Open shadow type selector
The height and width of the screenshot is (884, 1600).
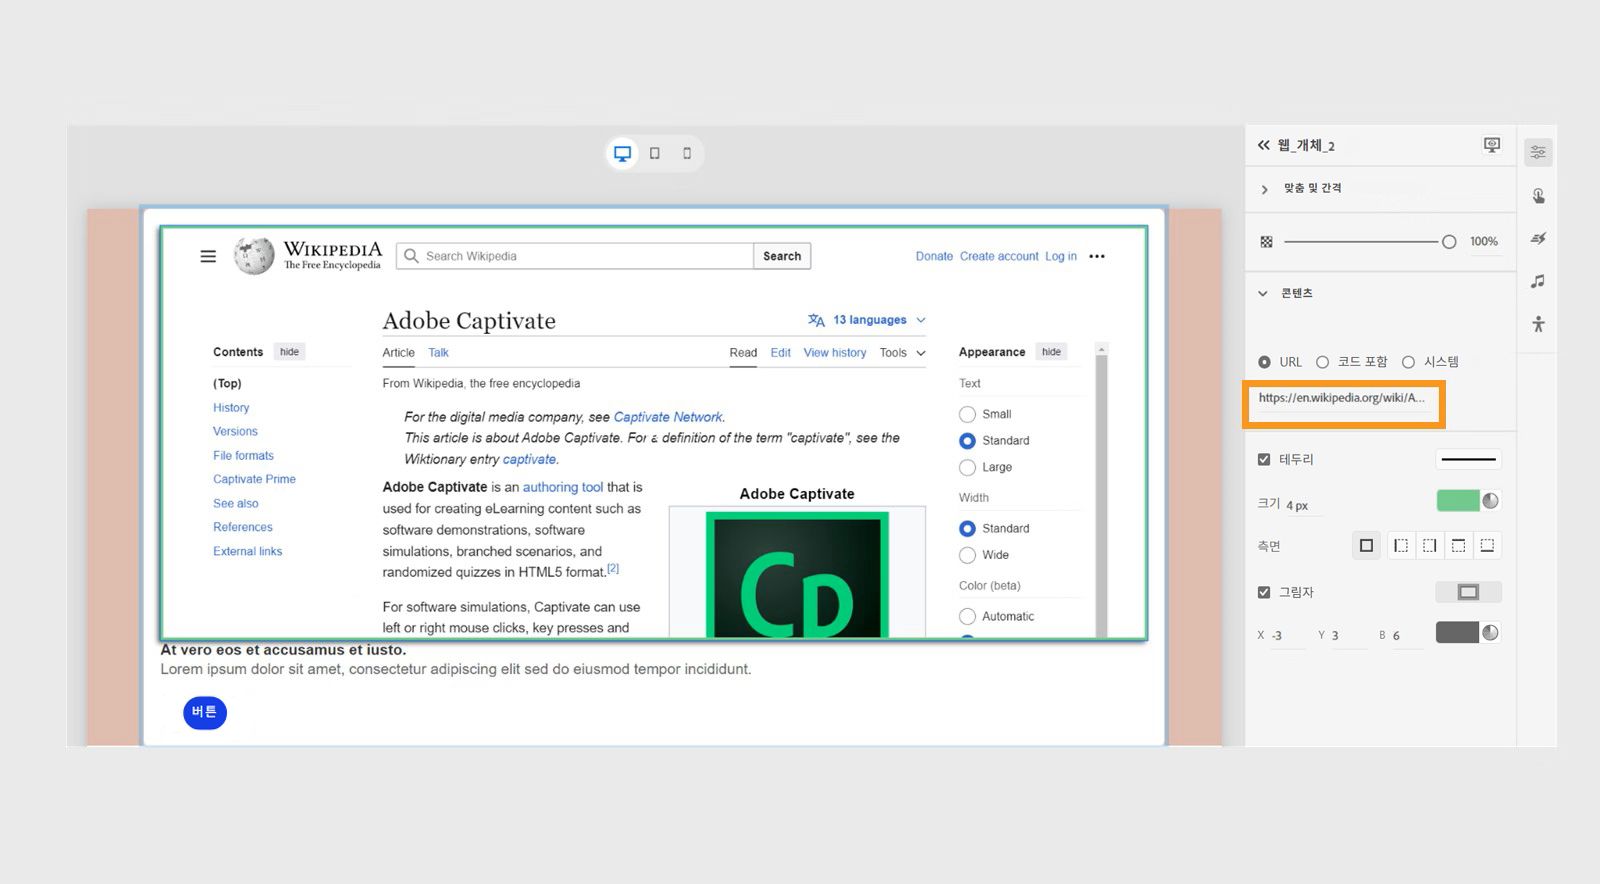[1468, 592]
